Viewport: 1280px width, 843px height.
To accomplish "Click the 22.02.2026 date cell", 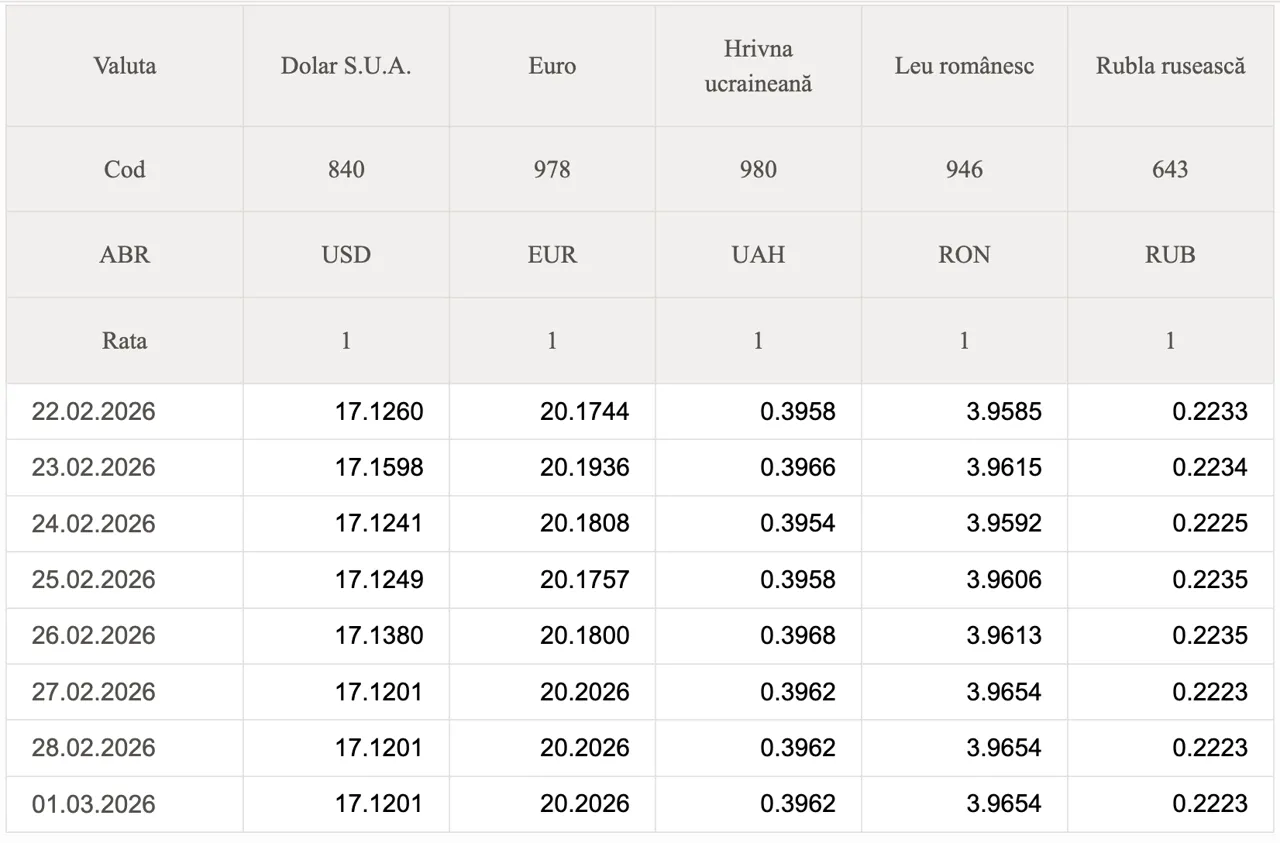I will pos(94,412).
